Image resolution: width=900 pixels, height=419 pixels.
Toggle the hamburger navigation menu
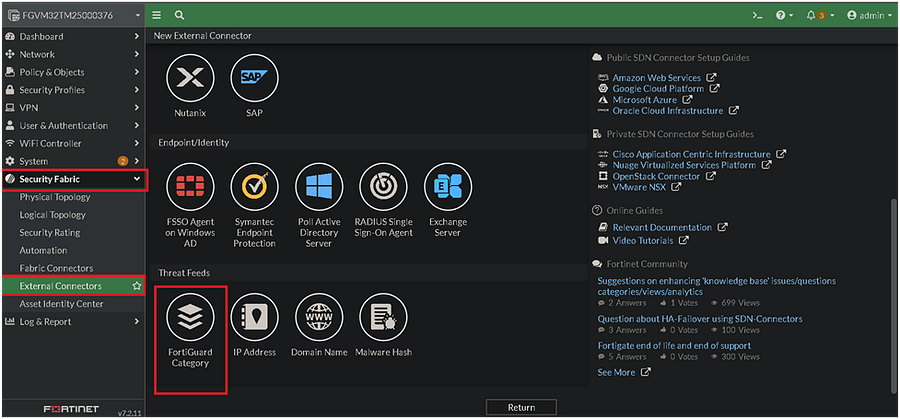coord(157,15)
